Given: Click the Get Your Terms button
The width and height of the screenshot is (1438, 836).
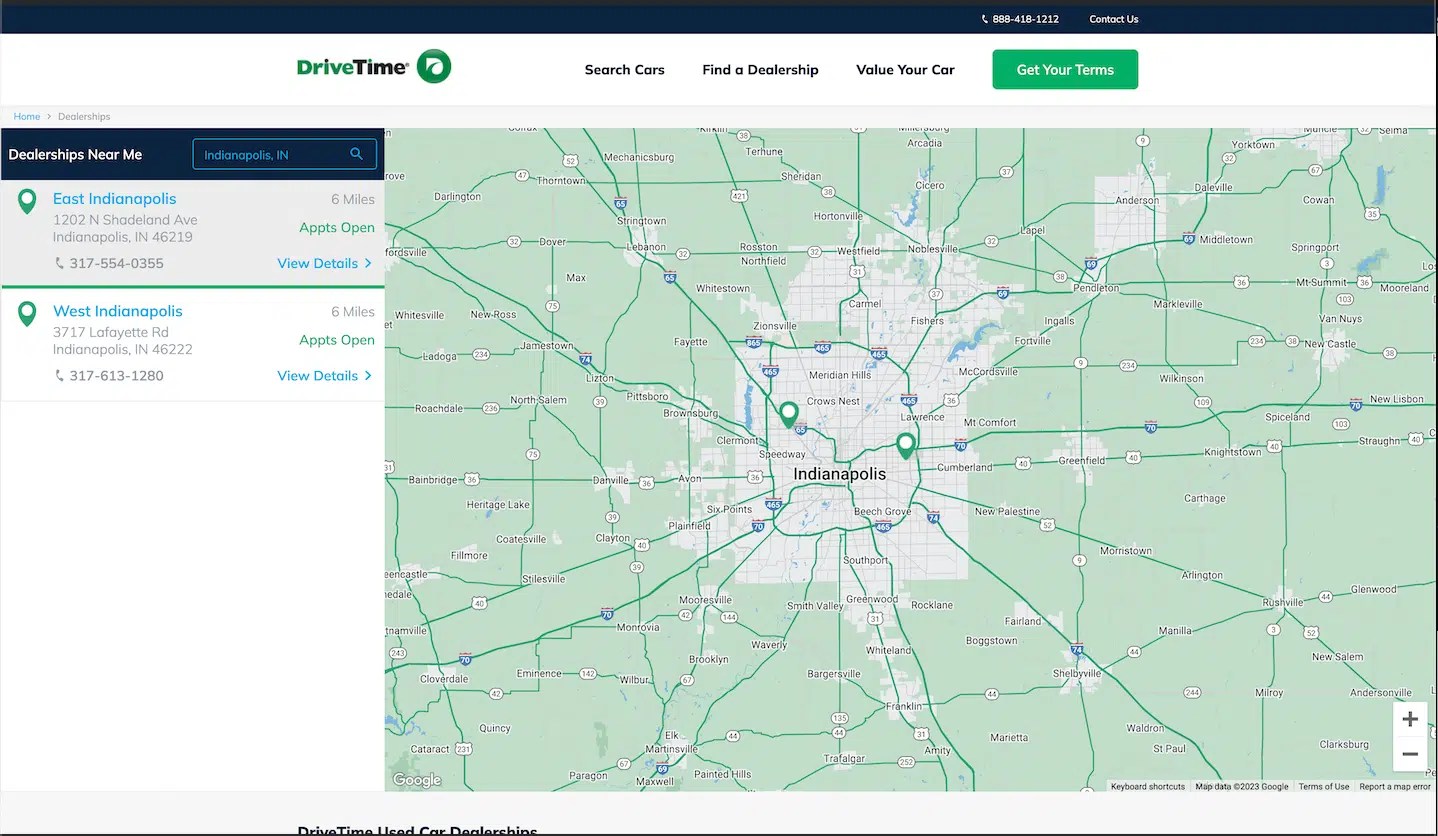Looking at the screenshot, I should click(1064, 69).
